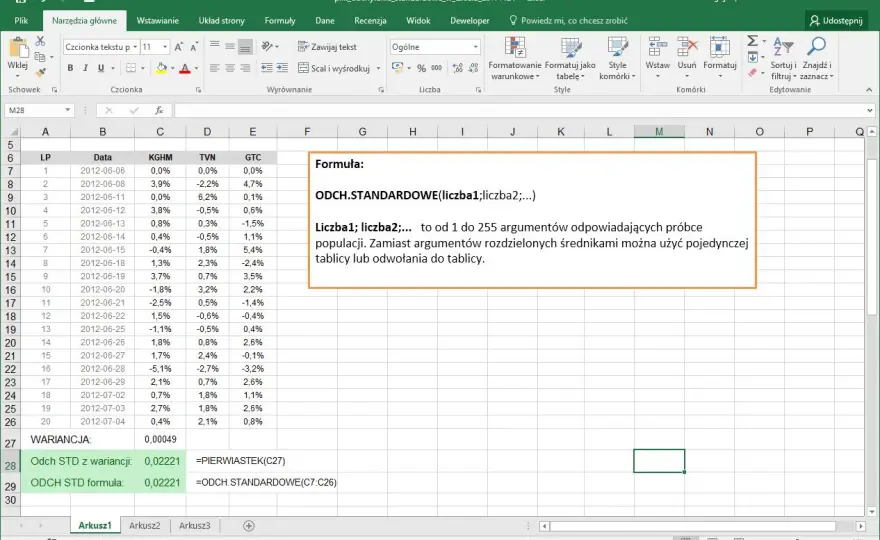Click the Wklej paste icon
The image size is (880, 540).
18,48
